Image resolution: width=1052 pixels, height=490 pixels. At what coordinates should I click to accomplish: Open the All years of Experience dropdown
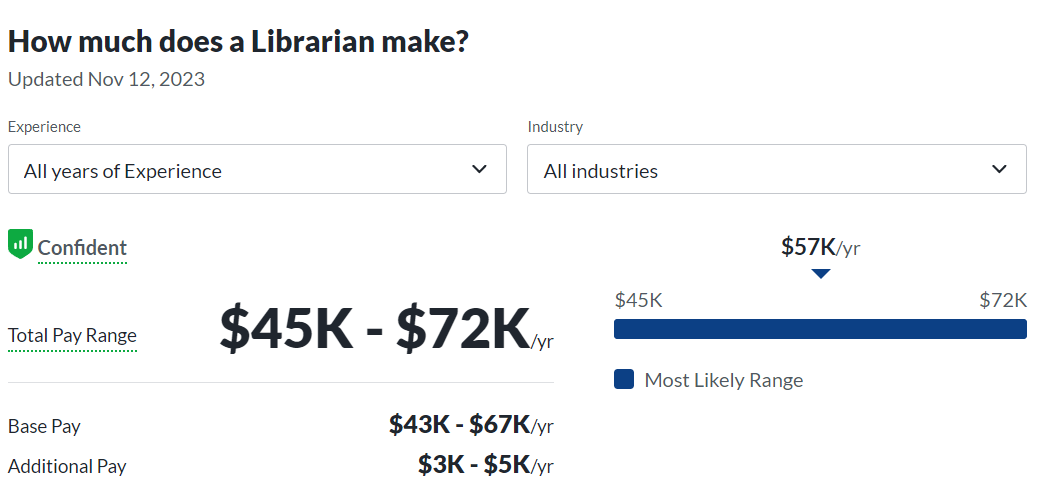[257, 170]
